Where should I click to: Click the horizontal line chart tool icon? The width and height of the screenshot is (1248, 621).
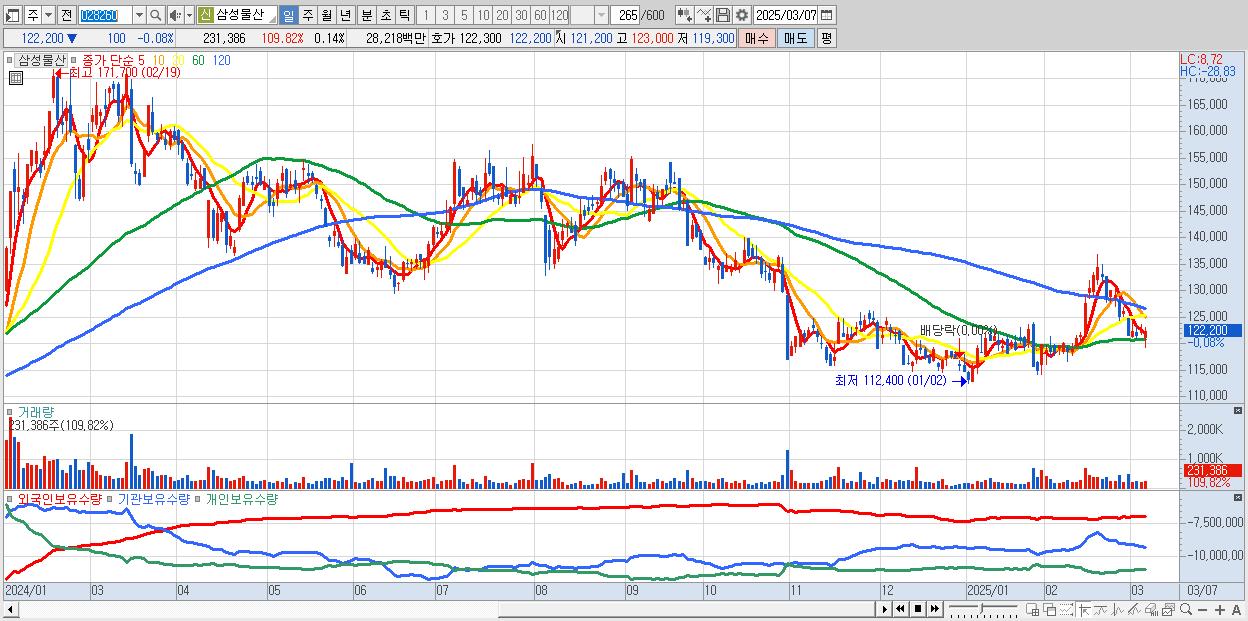[x=1100, y=610]
